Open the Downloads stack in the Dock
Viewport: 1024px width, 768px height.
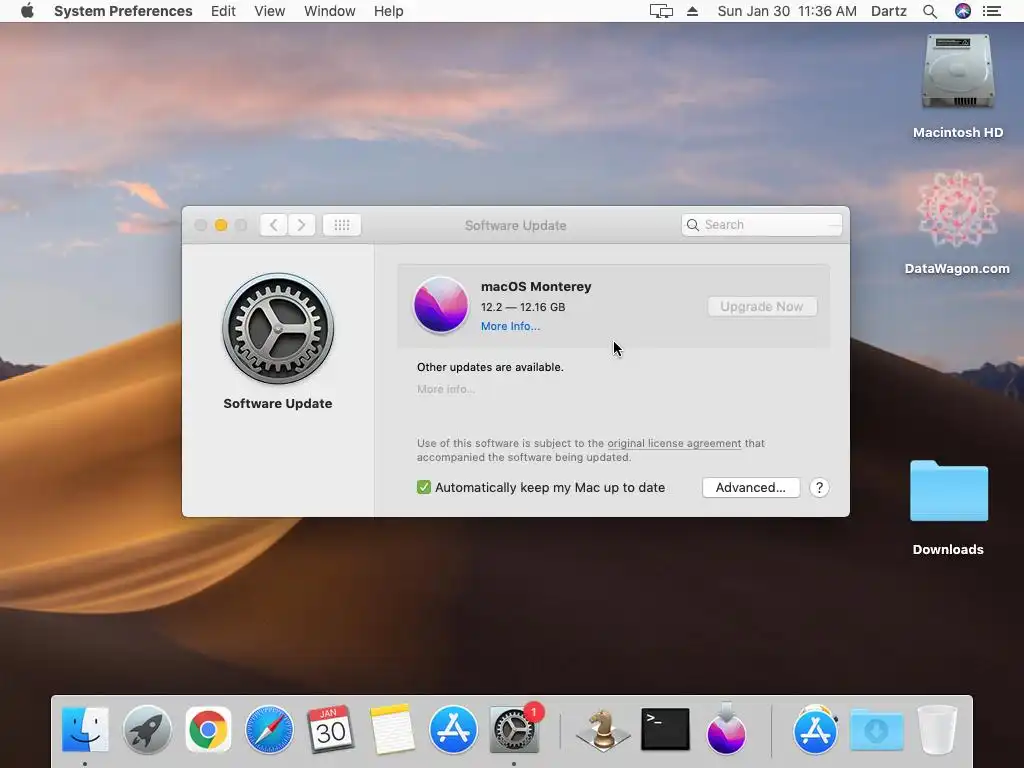(876, 730)
